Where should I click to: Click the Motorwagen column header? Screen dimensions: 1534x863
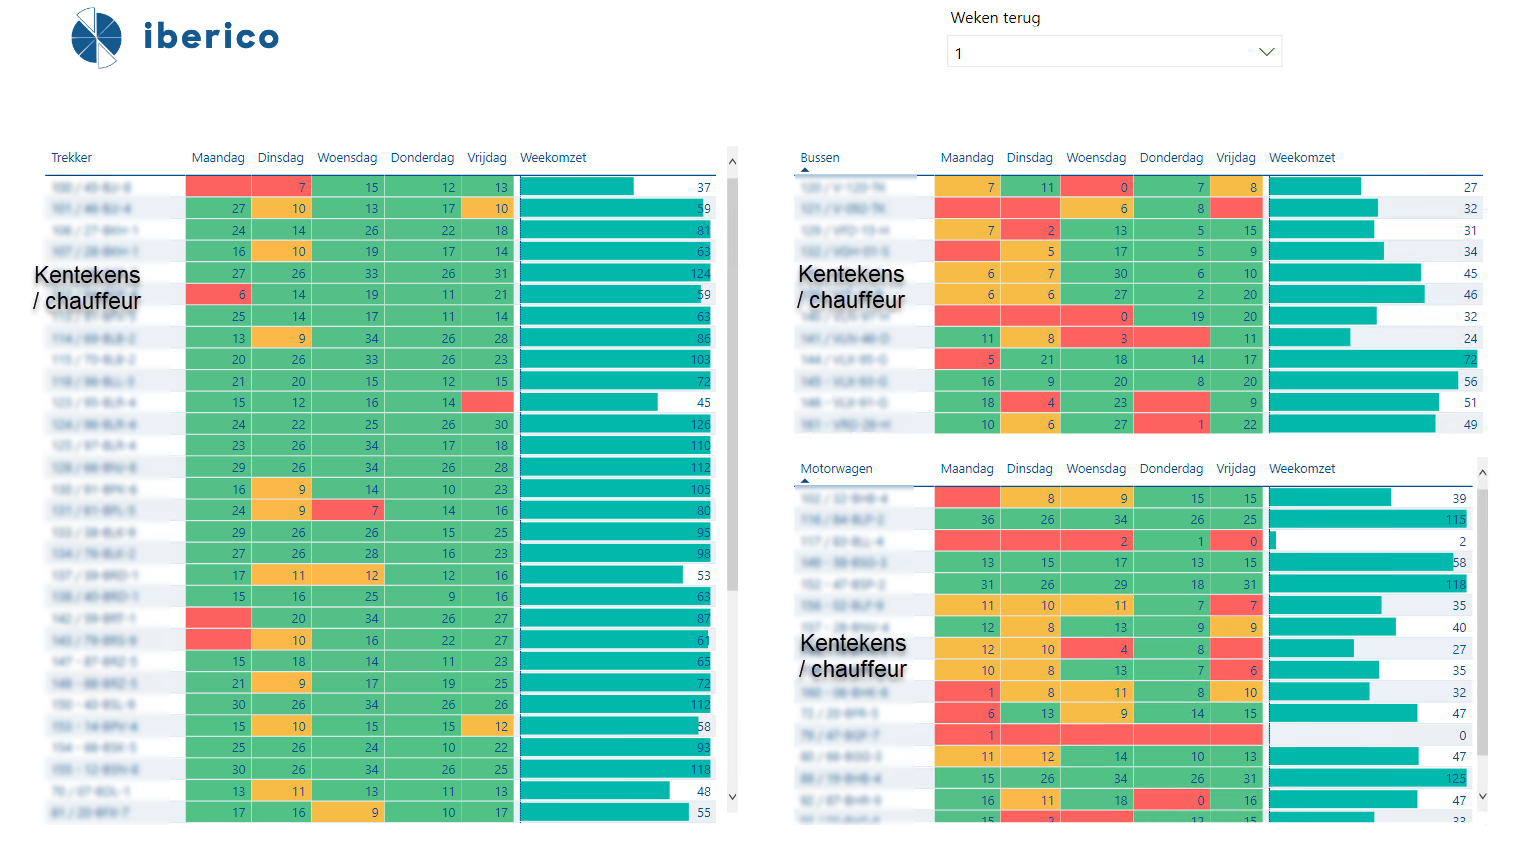coord(836,469)
